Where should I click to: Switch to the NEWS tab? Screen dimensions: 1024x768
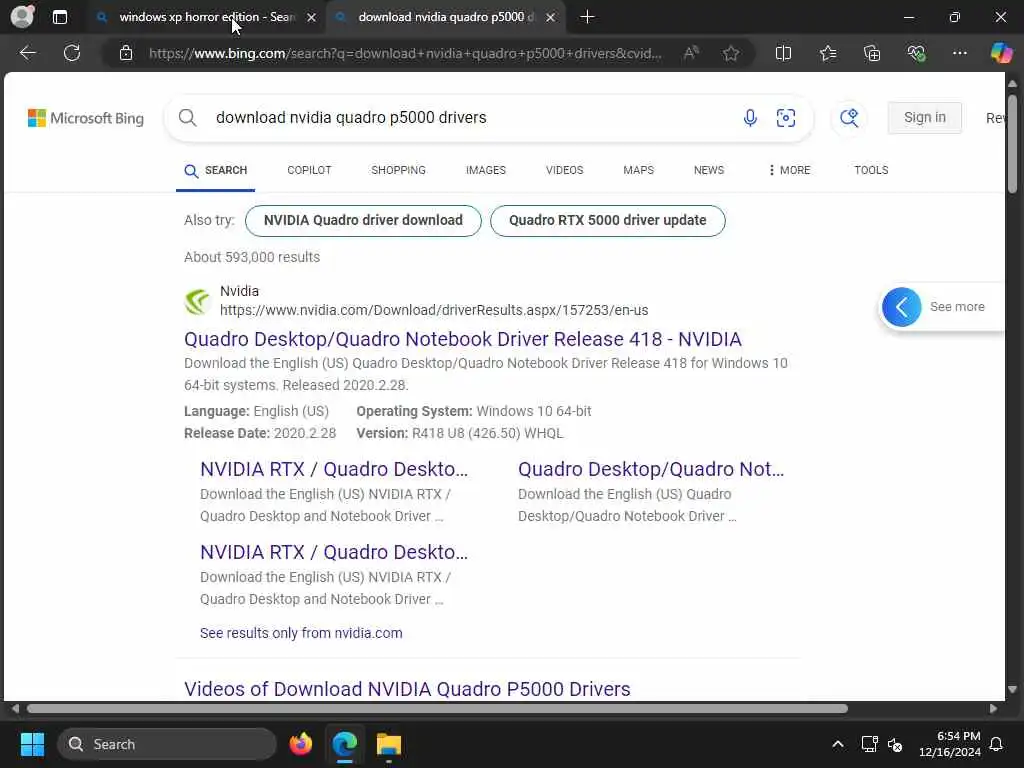(x=709, y=170)
